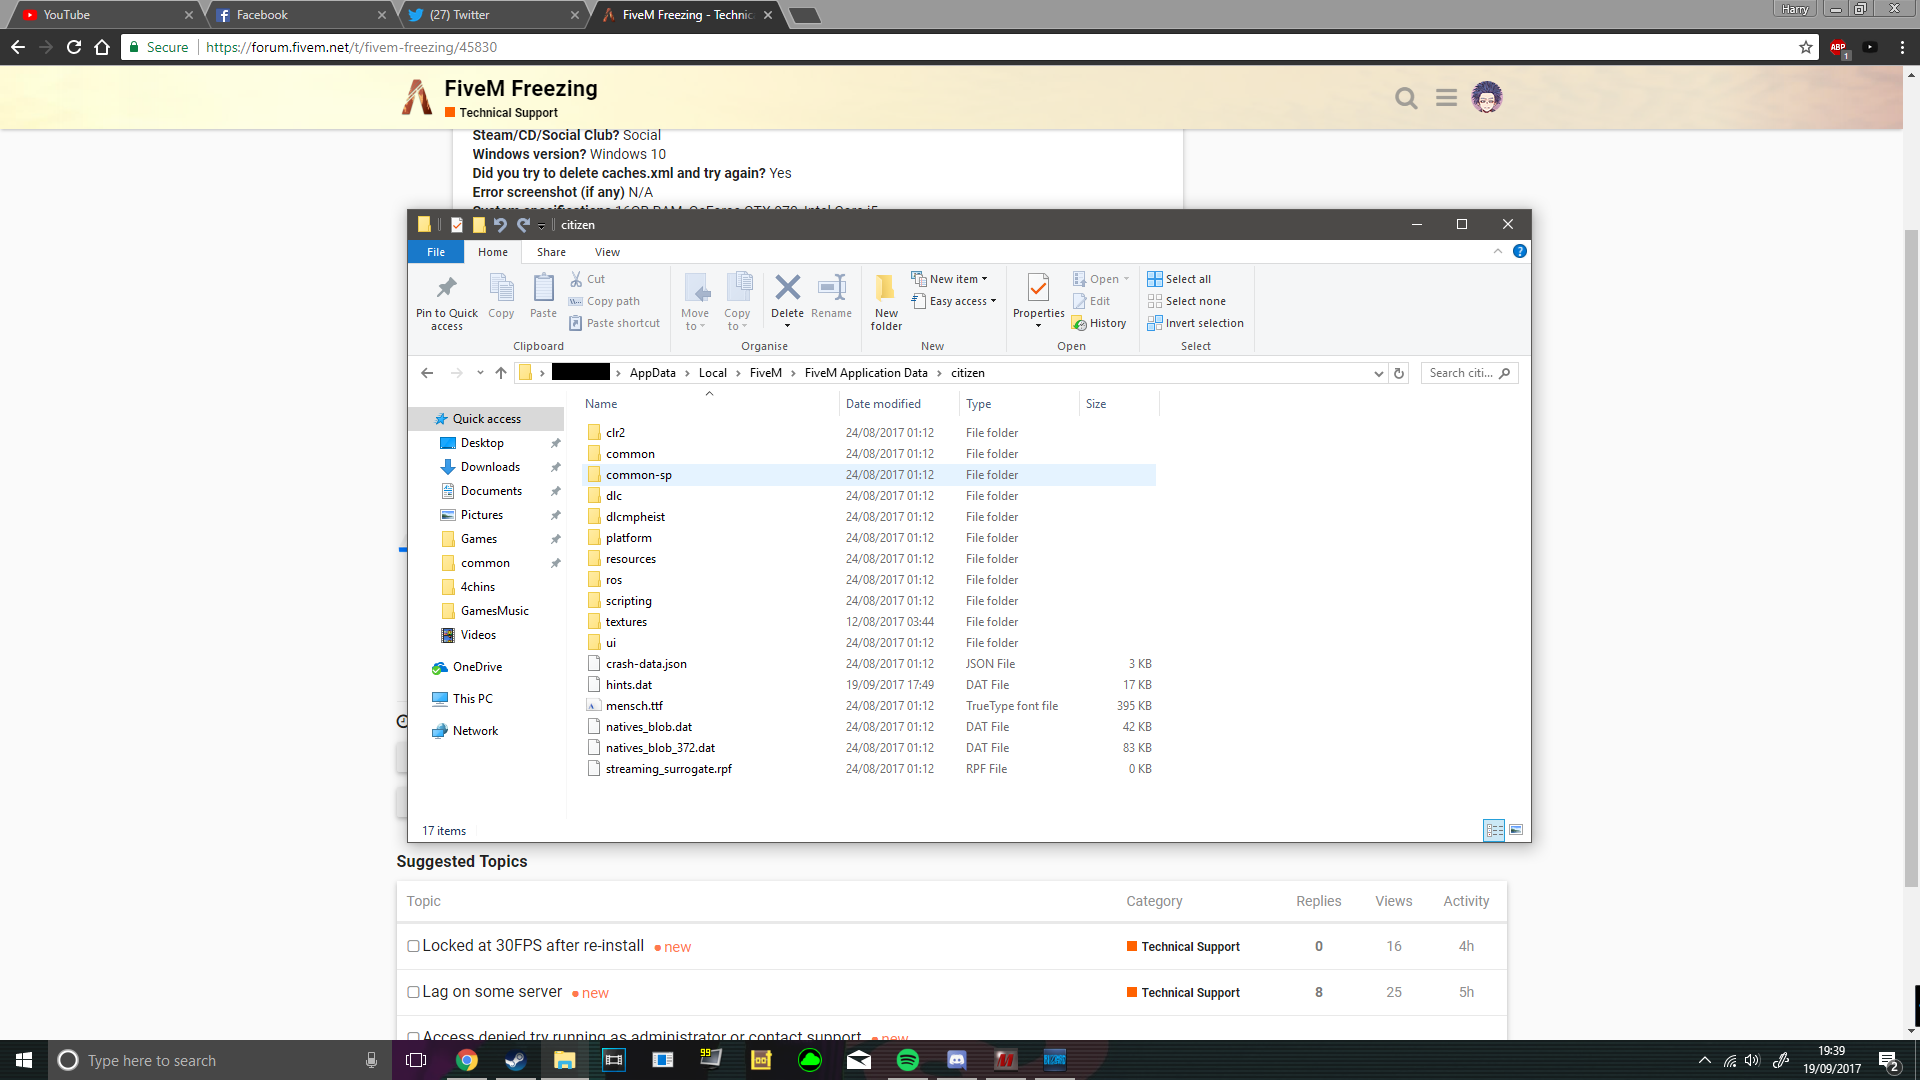Screen dimensions: 1920x1080
Task: Open the Open button dropdown arrow
Action: click(x=1126, y=279)
